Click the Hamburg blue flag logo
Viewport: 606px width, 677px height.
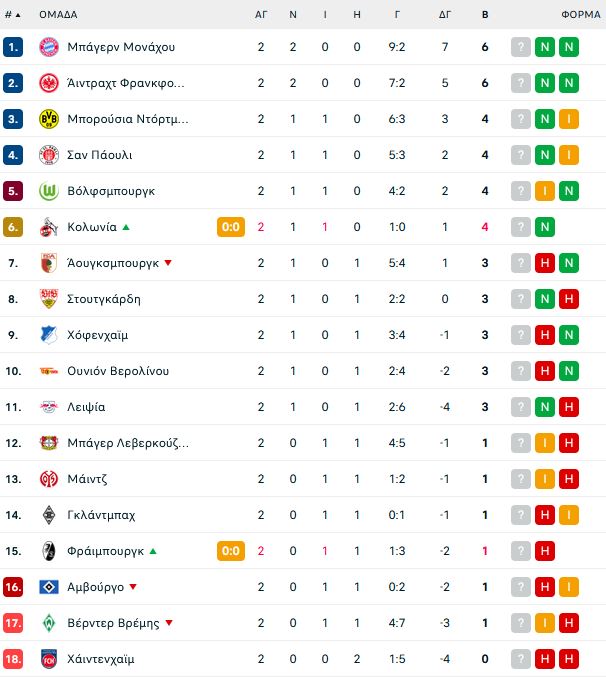tap(49, 587)
